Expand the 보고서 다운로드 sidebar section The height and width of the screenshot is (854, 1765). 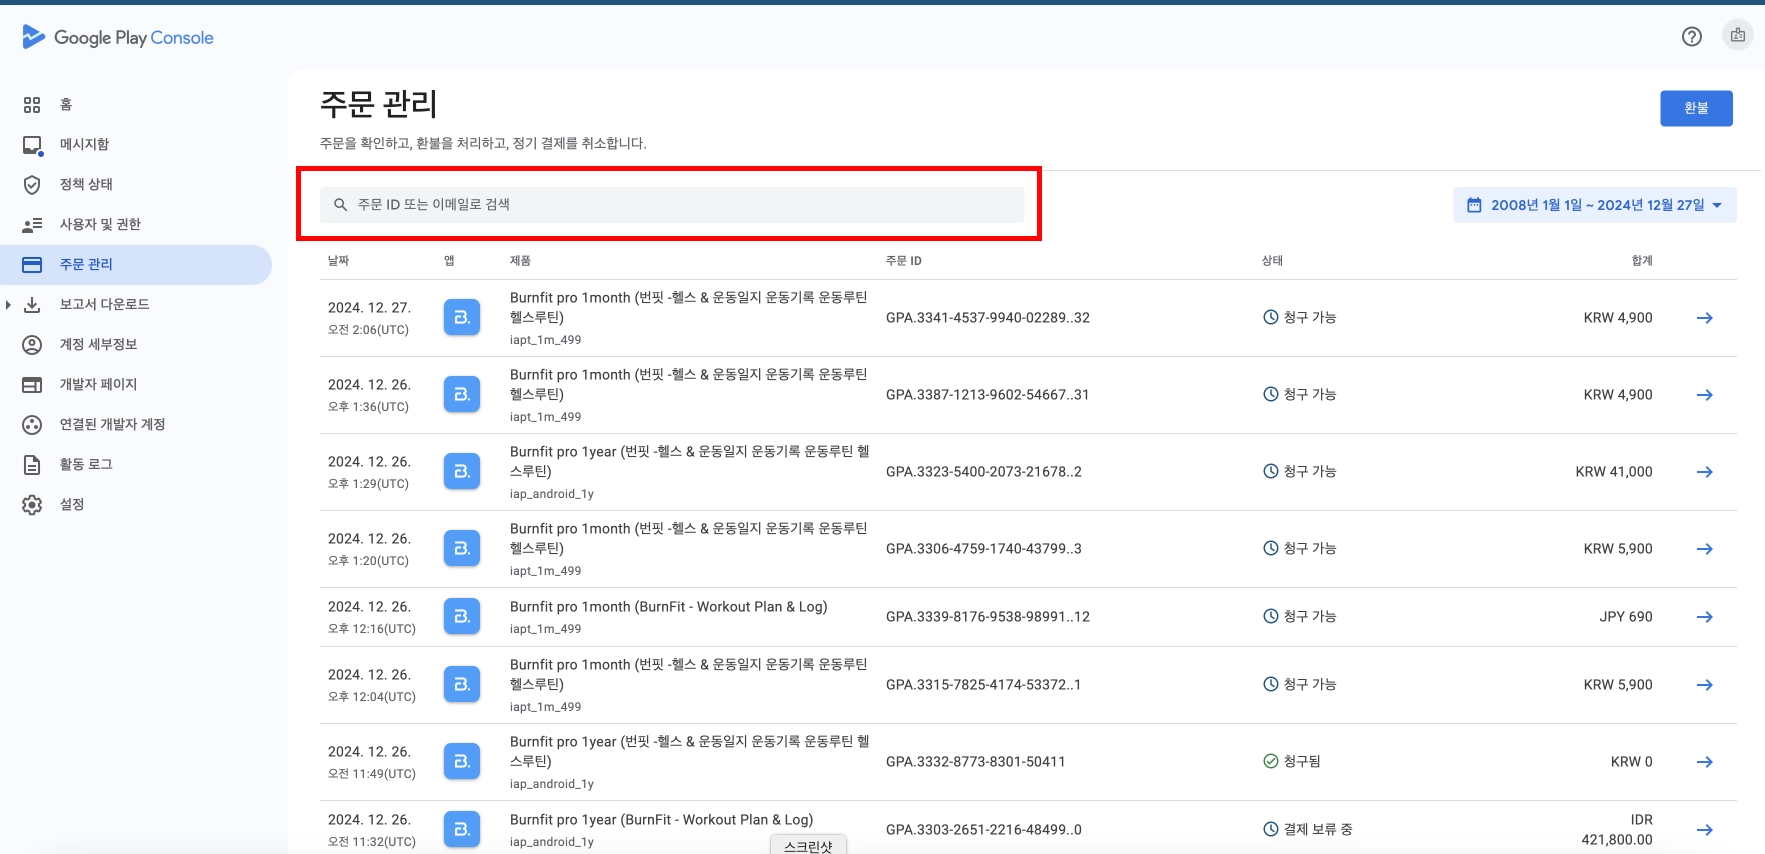pyautogui.click(x=8, y=305)
